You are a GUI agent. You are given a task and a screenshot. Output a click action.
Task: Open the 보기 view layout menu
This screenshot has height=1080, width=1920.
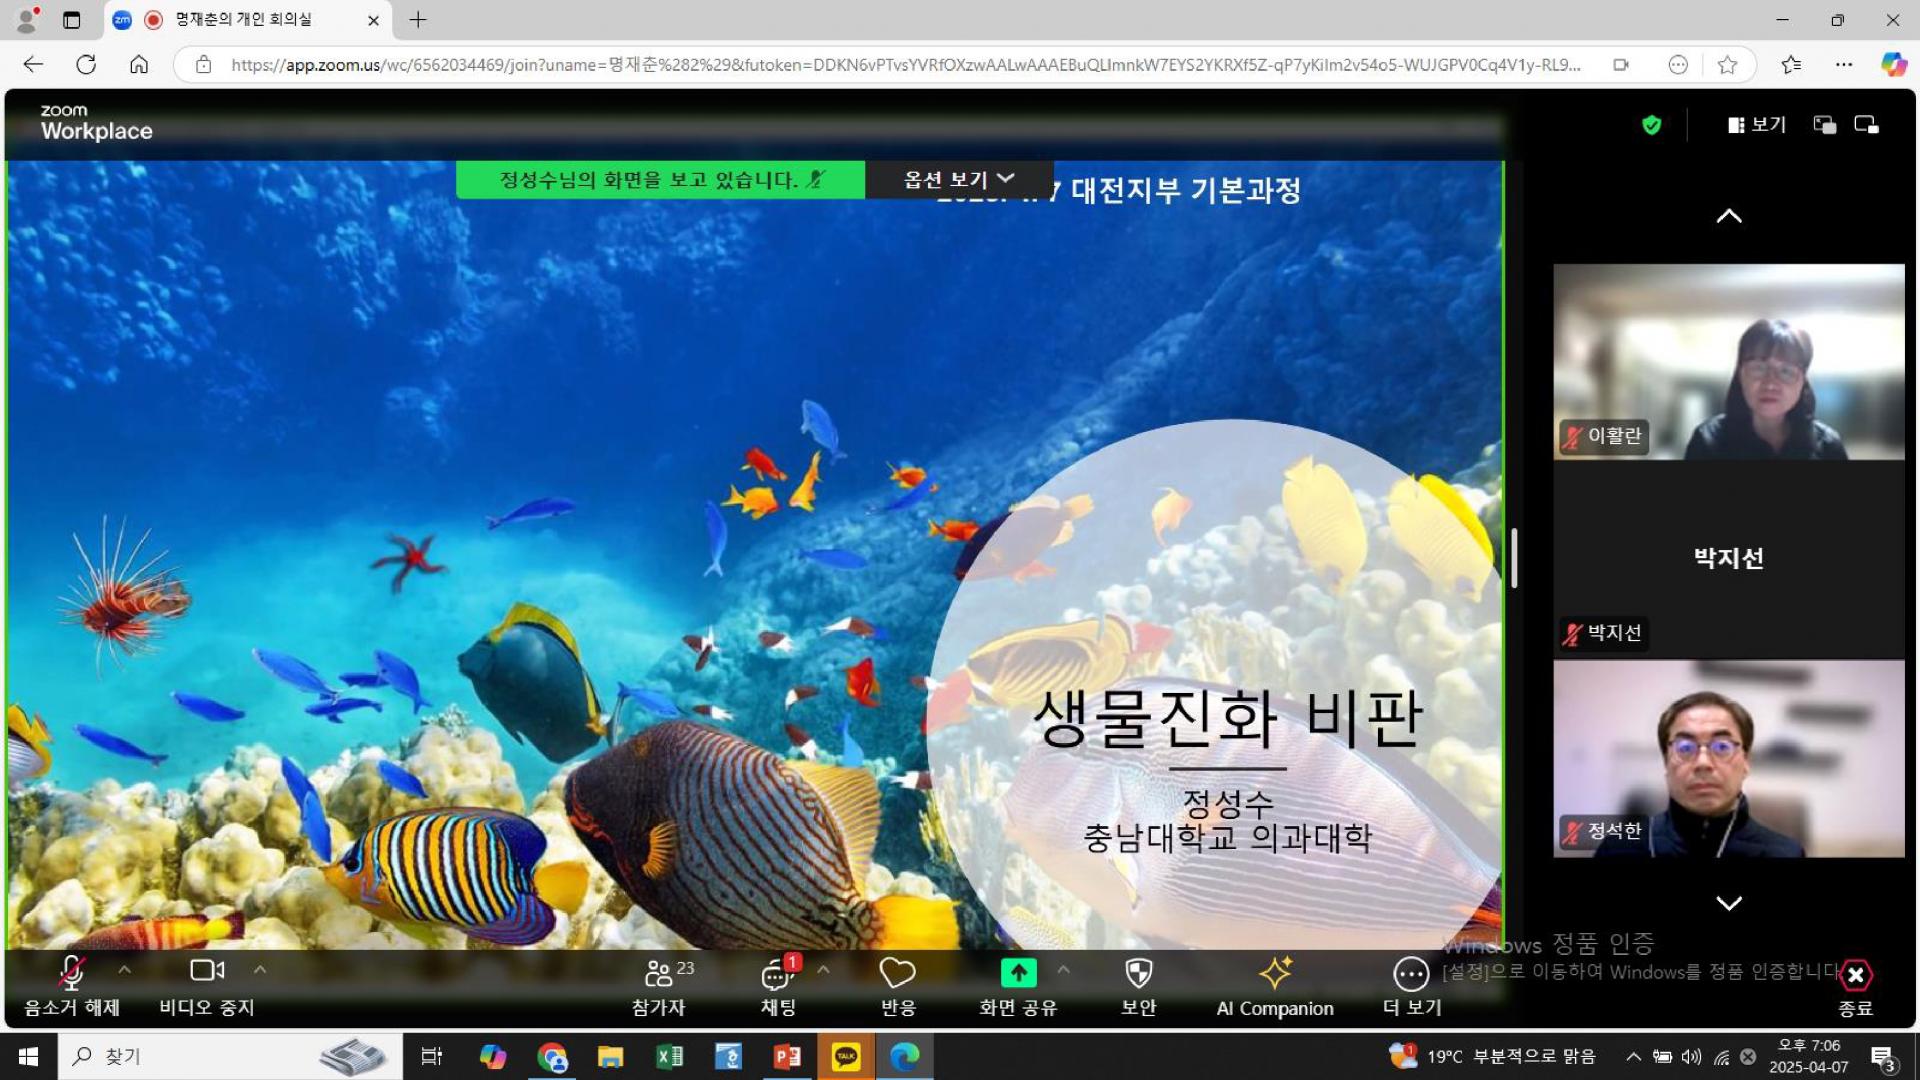(x=1757, y=124)
